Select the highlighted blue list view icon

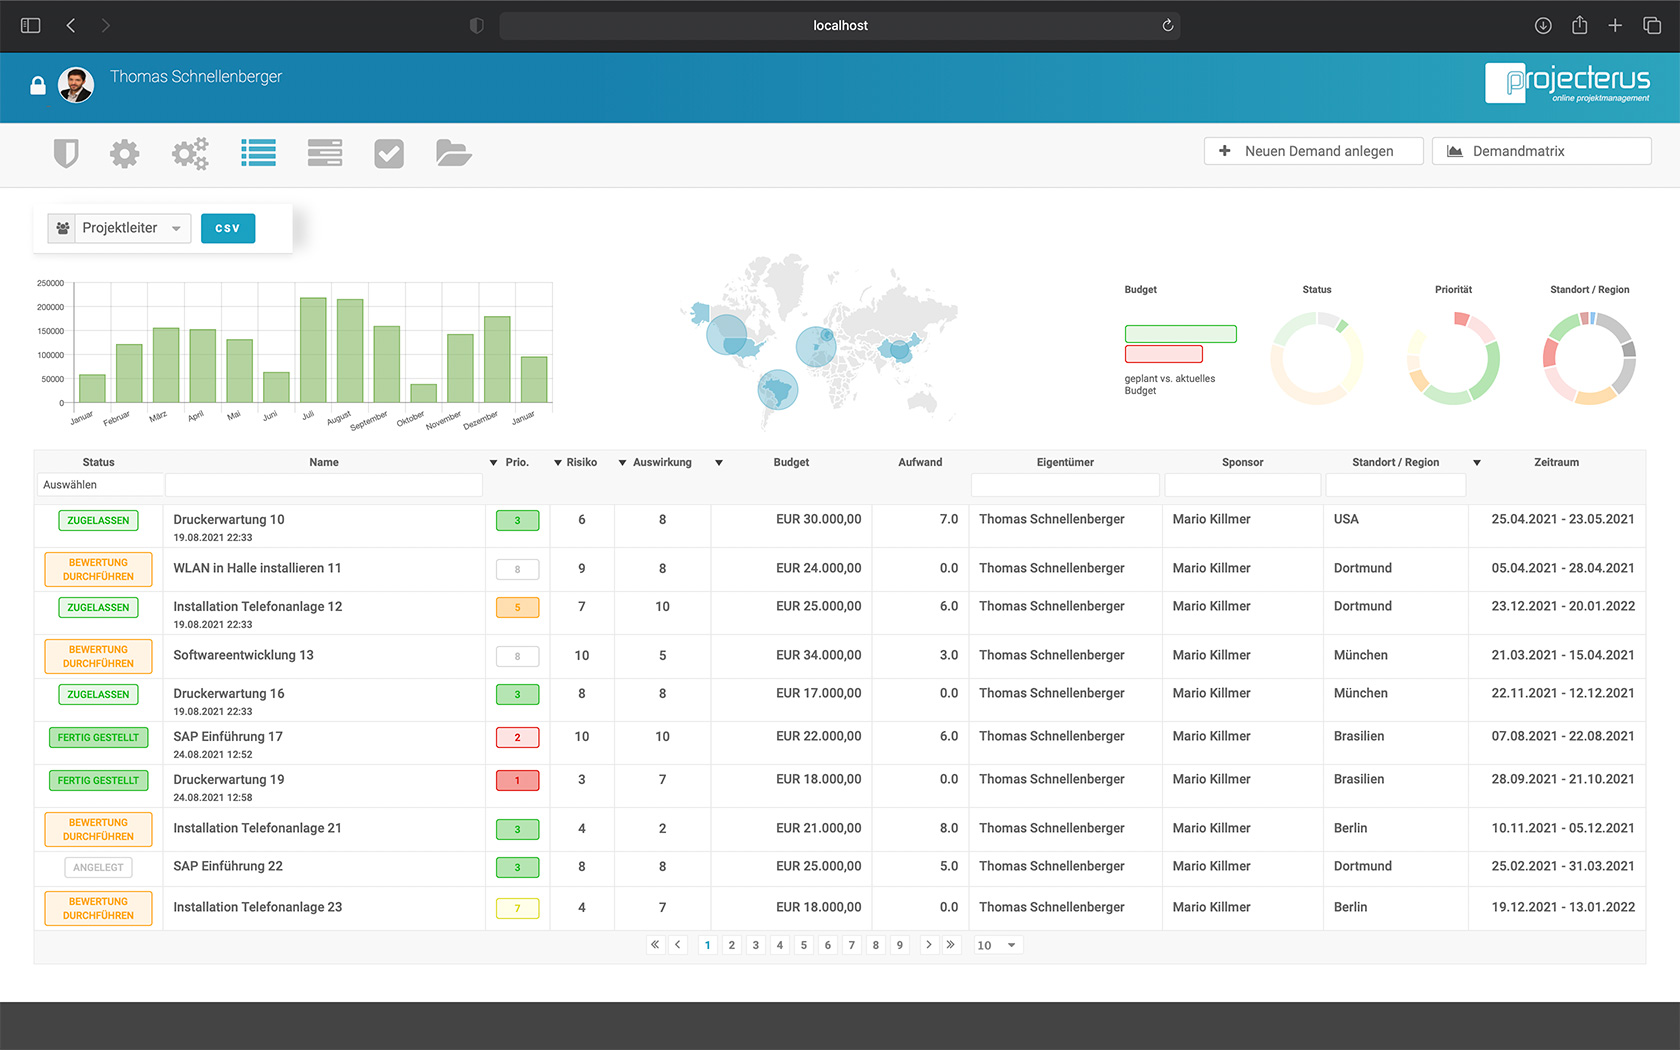pyautogui.click(x=258, y=153)
